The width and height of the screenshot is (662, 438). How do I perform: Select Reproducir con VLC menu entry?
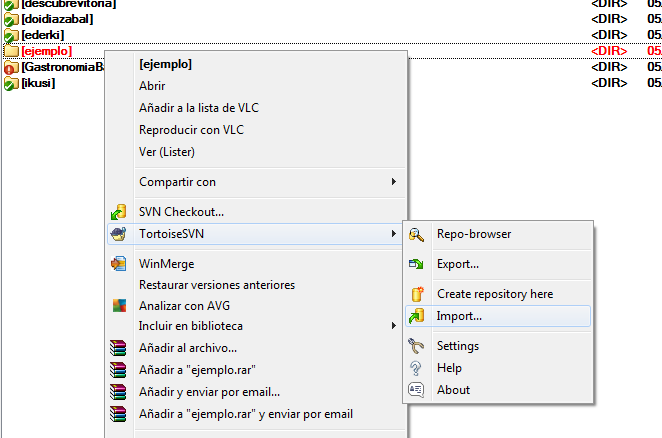[x=191, y=130]
